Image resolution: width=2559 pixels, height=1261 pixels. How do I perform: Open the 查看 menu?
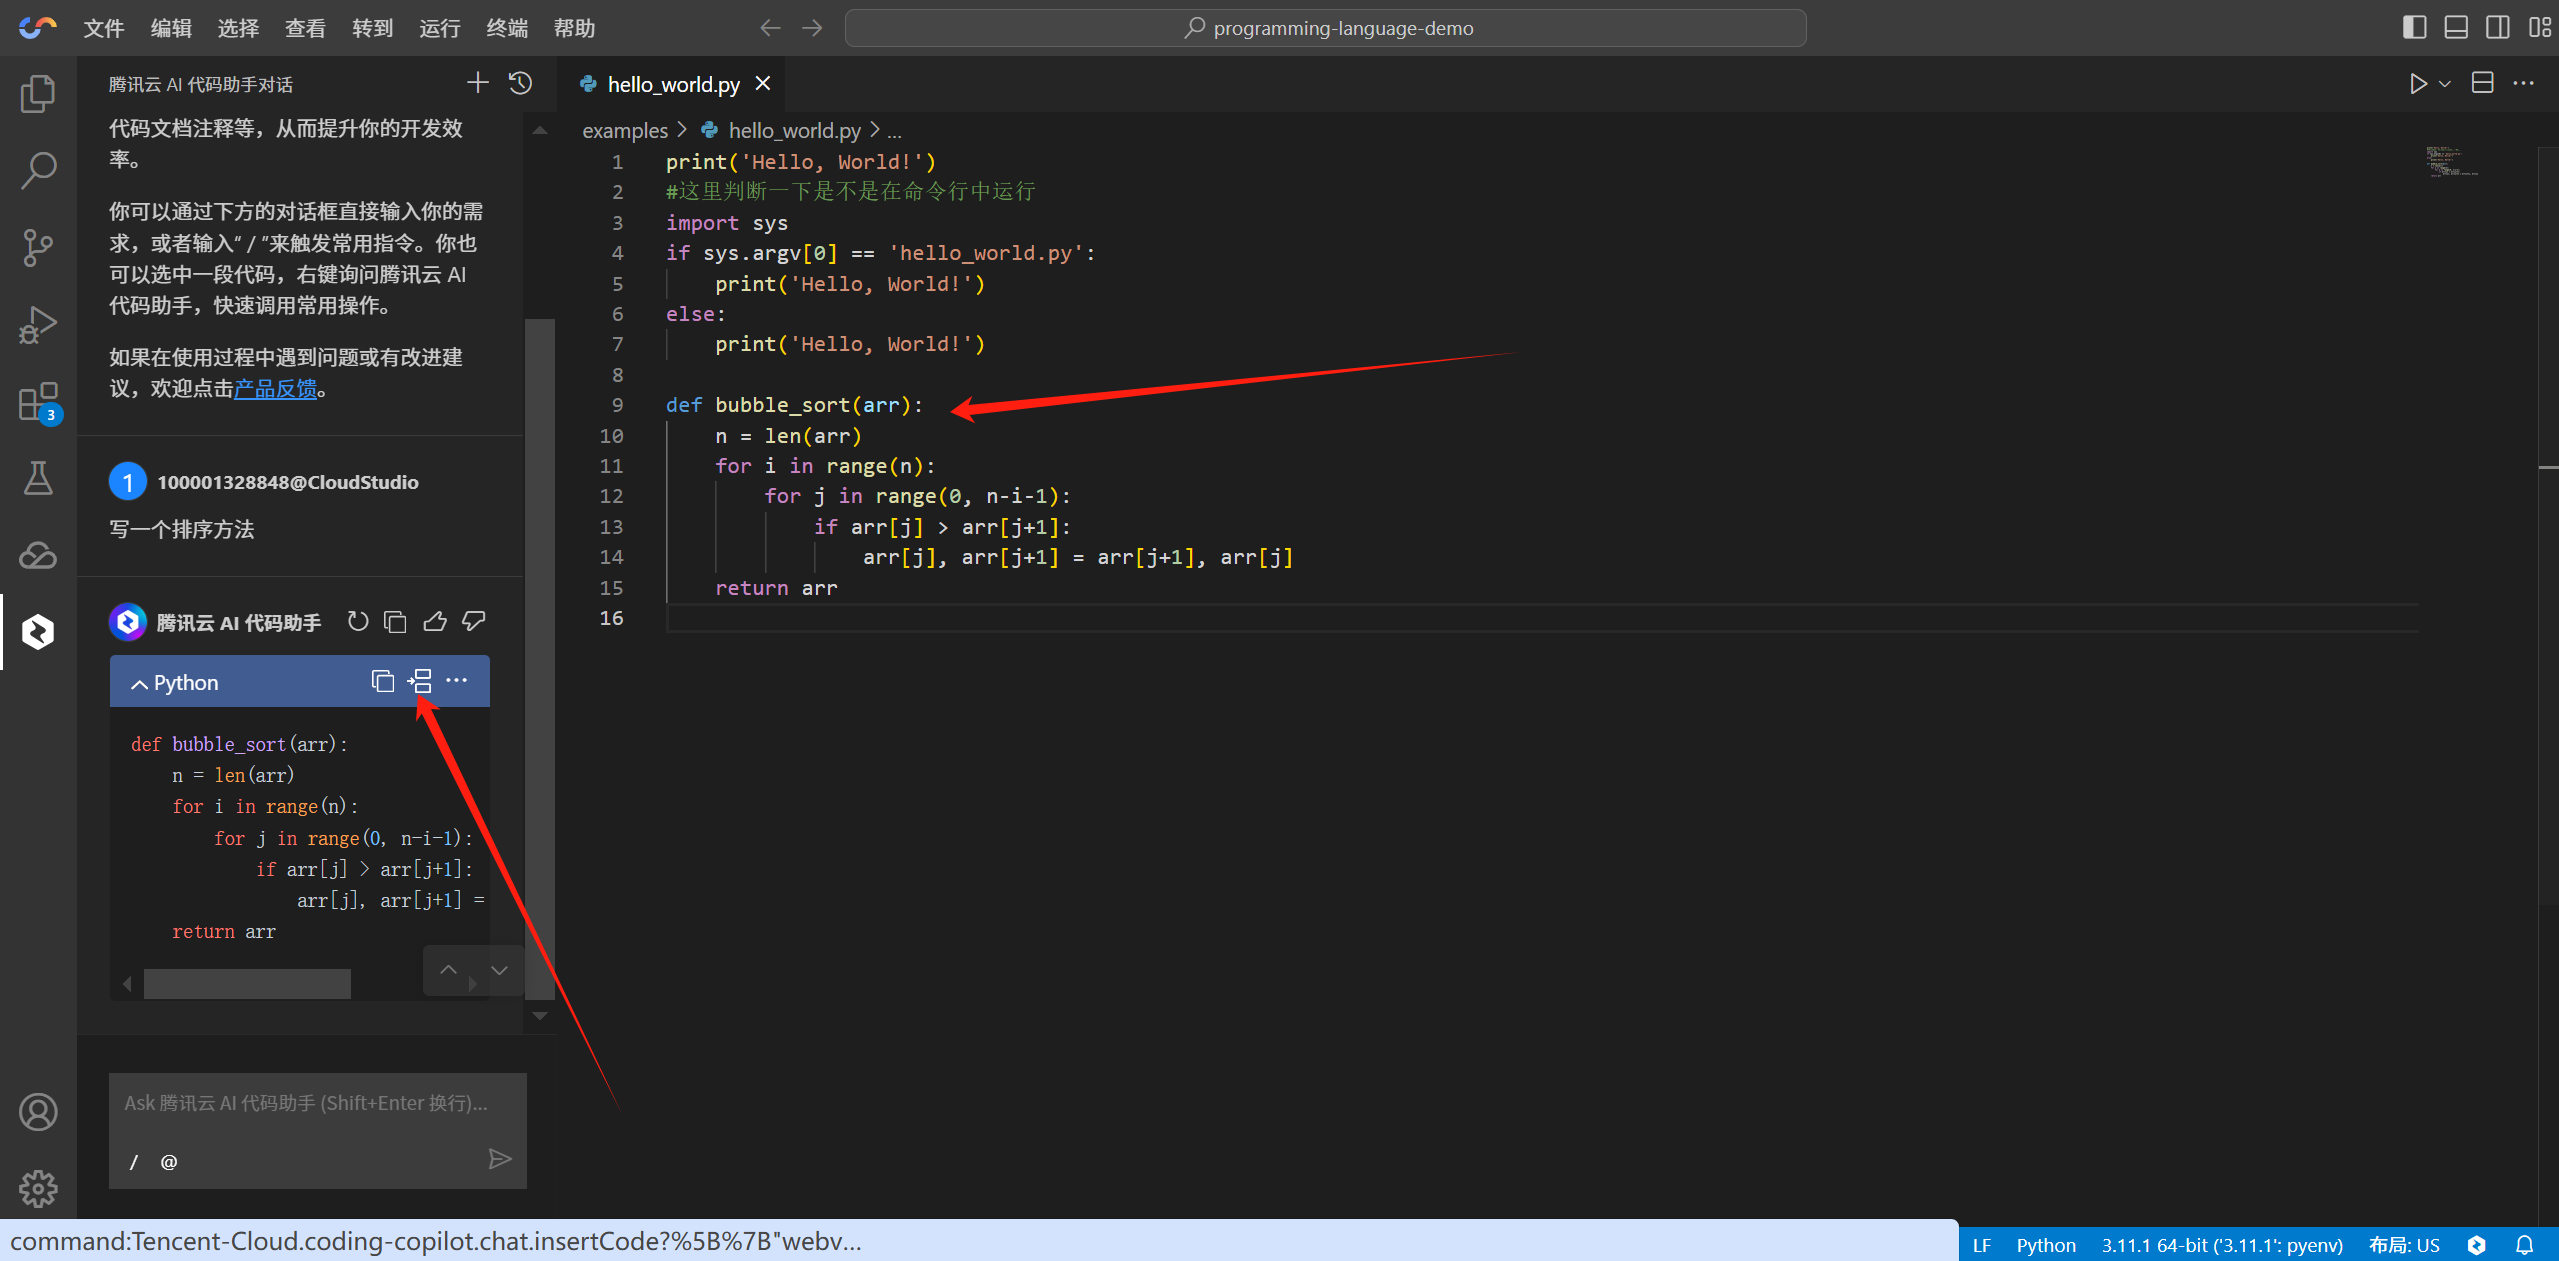[305, 28]
